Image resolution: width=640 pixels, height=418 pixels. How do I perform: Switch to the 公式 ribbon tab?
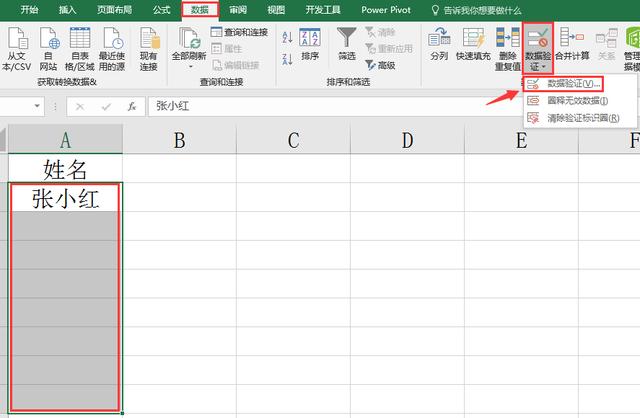click(161, 9)
